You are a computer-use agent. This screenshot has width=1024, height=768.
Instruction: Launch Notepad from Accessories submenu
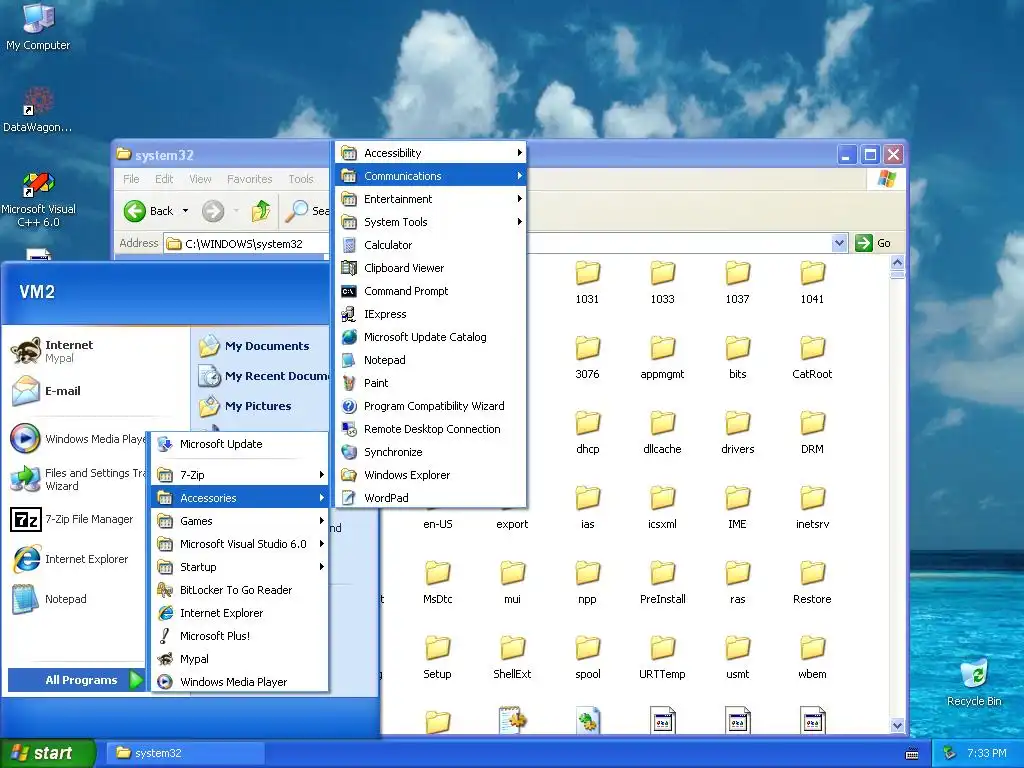pyautogui.click(x=430, y=360)
